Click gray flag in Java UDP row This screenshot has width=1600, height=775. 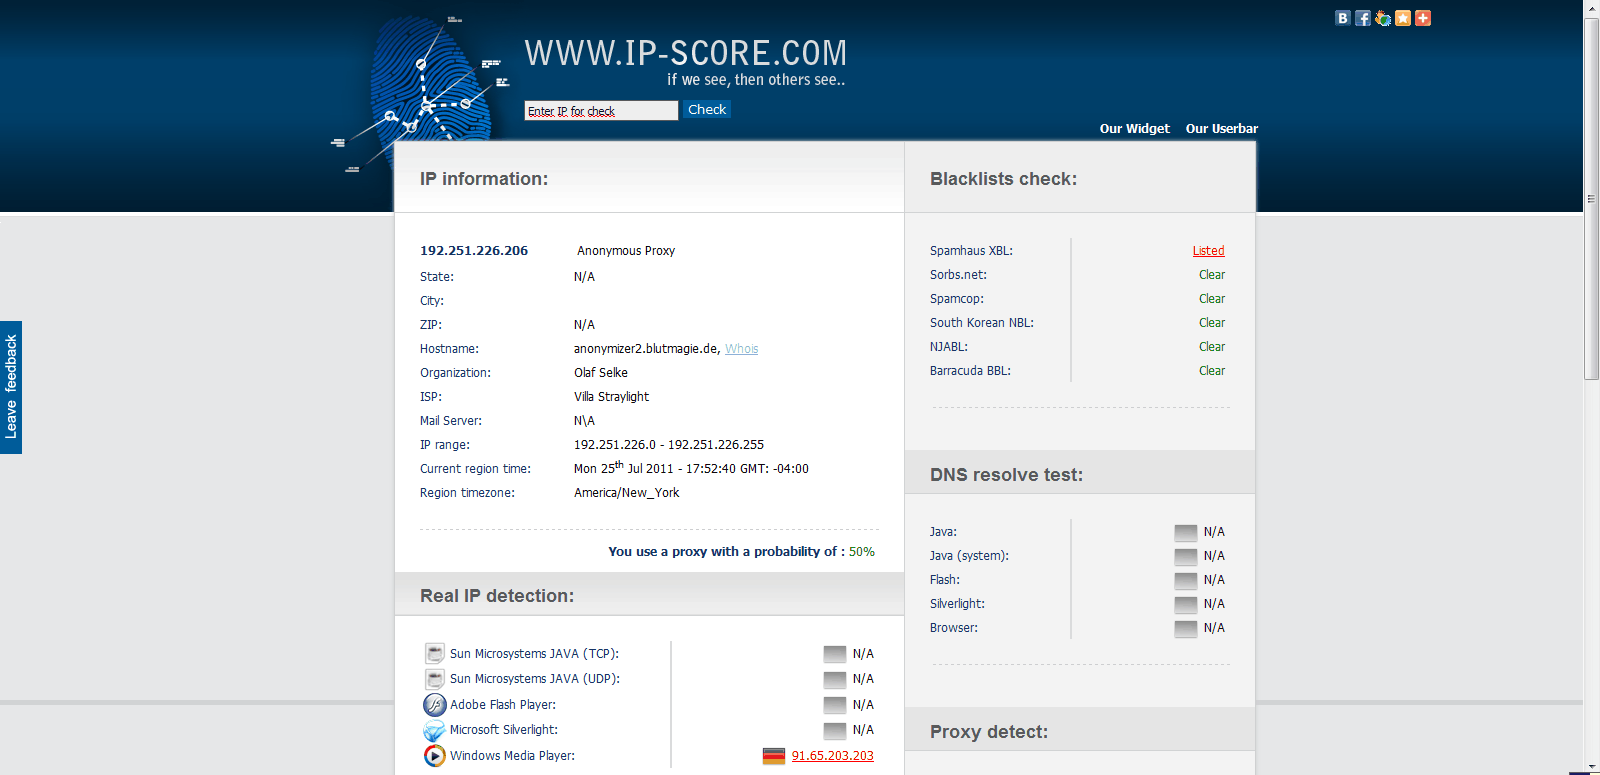(x=835, y=679)
